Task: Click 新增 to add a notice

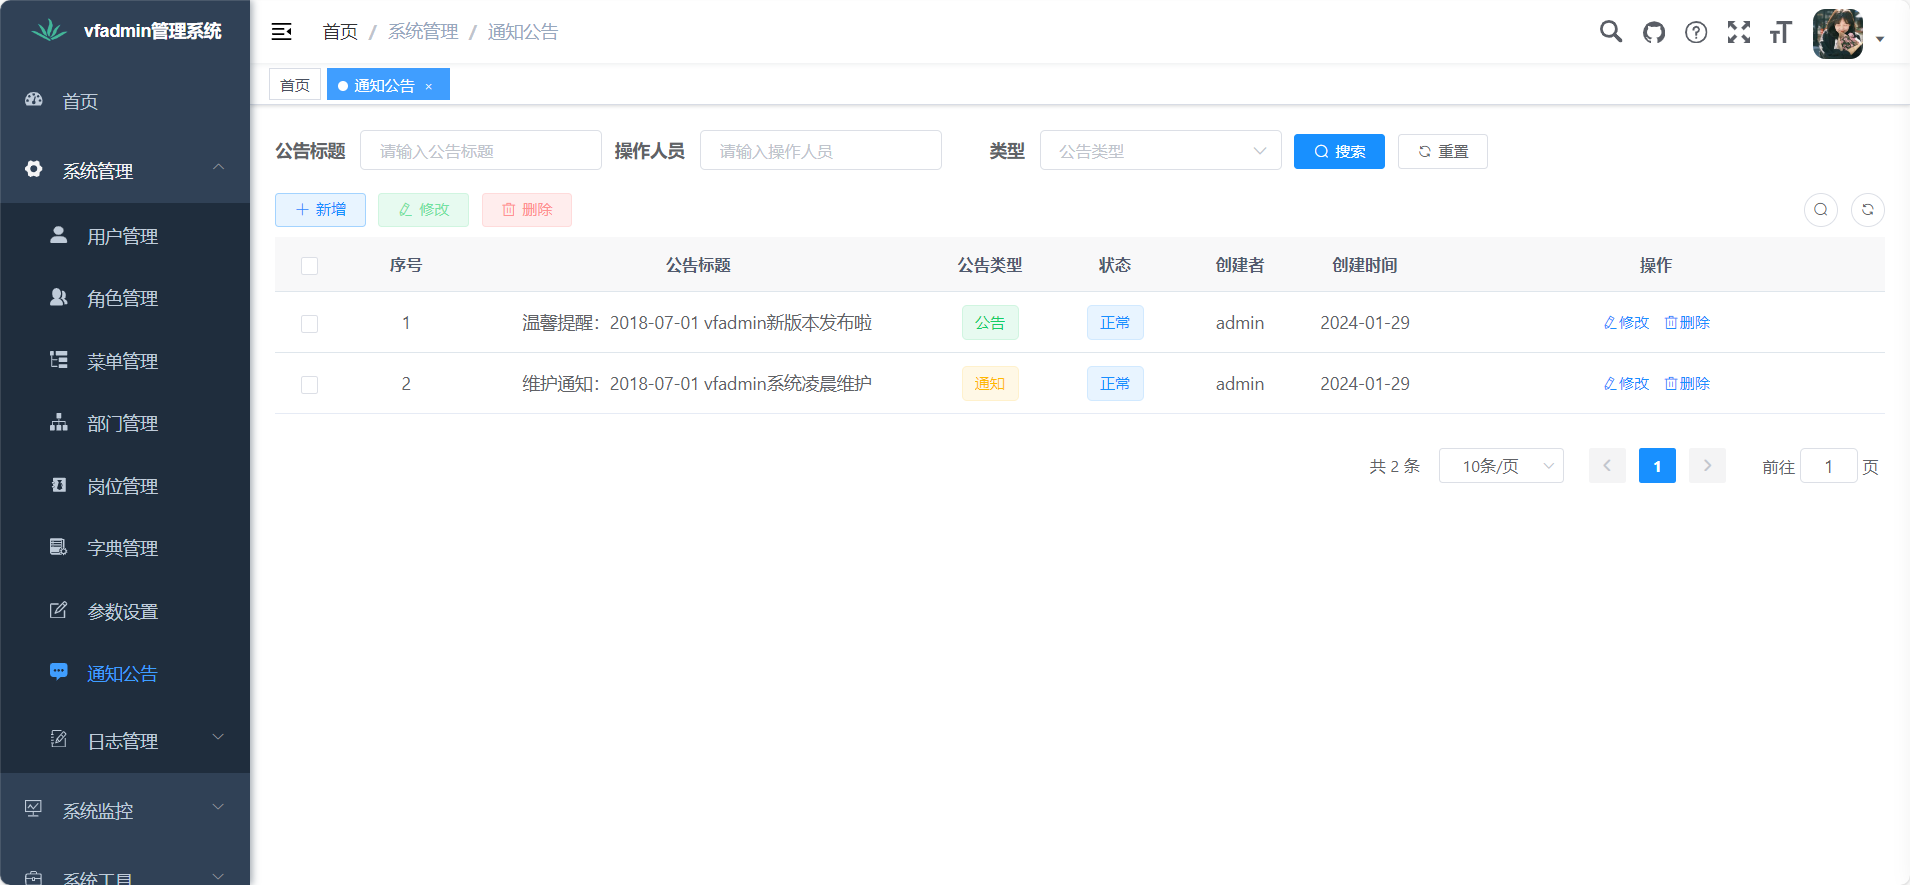Action: 320,210
